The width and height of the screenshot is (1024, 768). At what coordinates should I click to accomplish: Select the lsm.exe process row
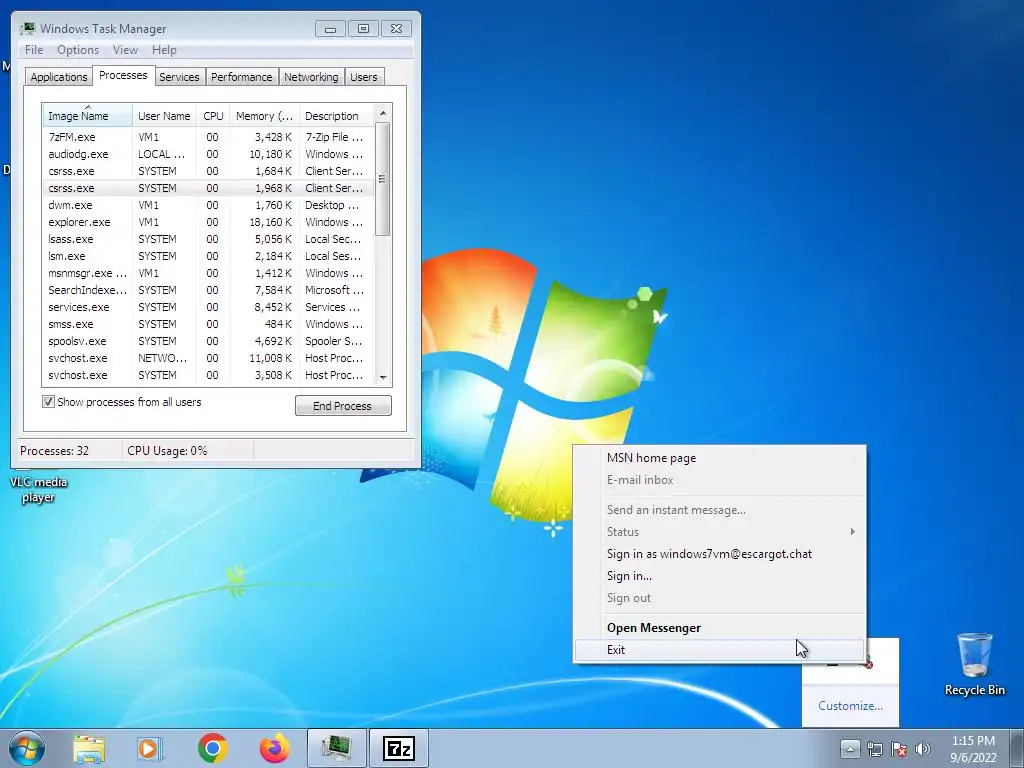tap(208, 256)
